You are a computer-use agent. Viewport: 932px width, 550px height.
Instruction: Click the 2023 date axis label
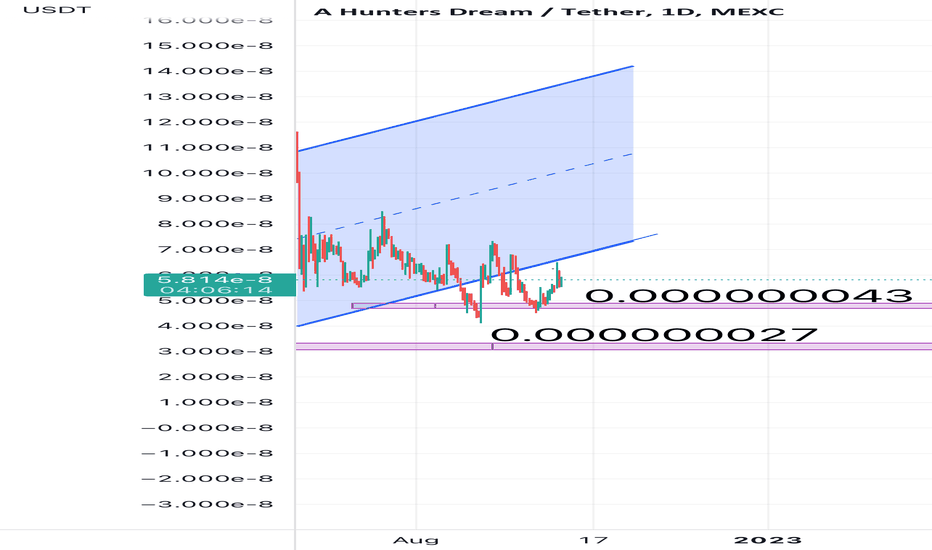768,540
